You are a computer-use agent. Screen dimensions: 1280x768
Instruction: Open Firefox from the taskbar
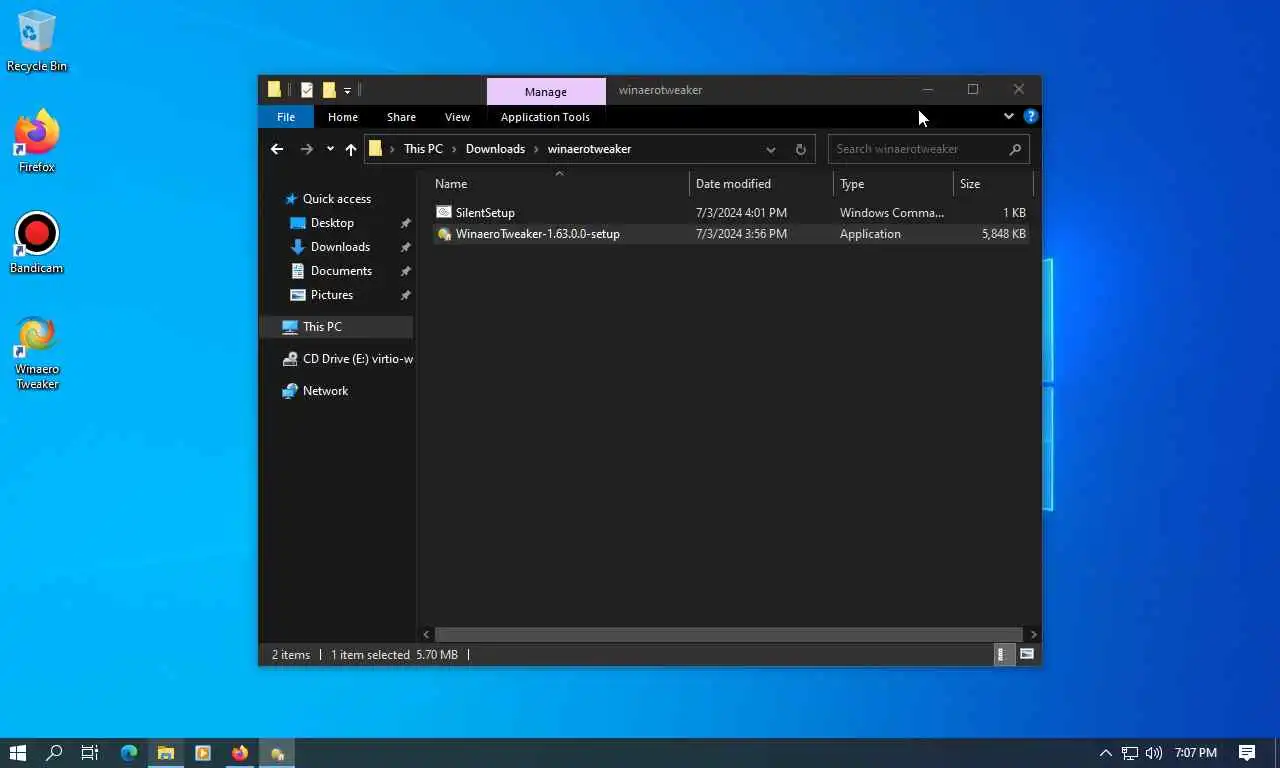240,753
